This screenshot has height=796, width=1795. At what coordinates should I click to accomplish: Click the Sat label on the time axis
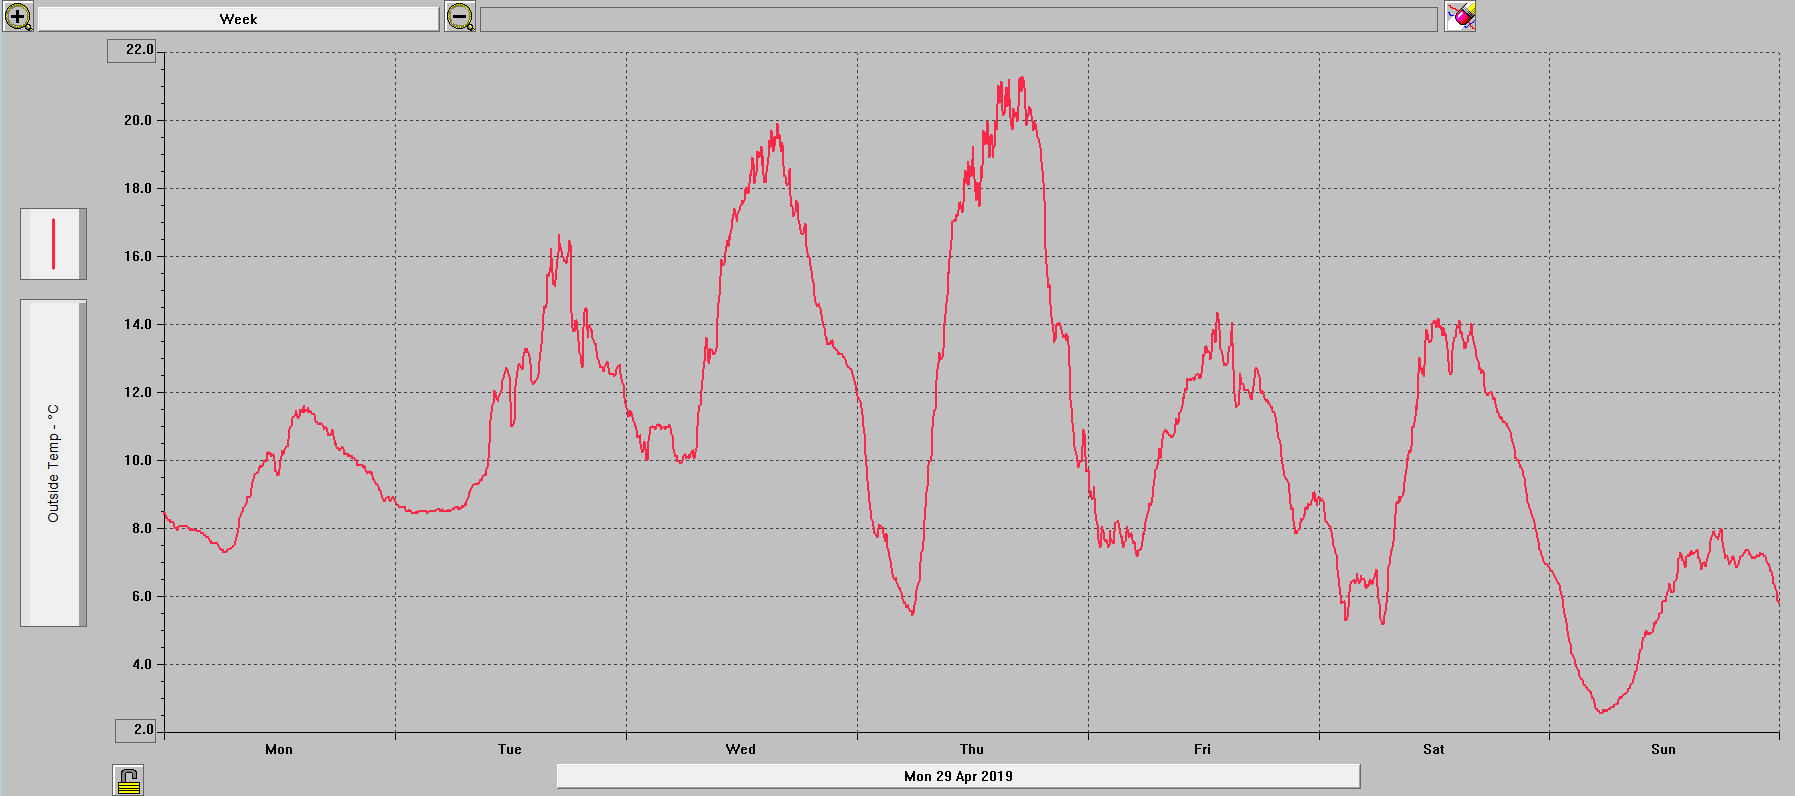click(x=1434, y=749)
